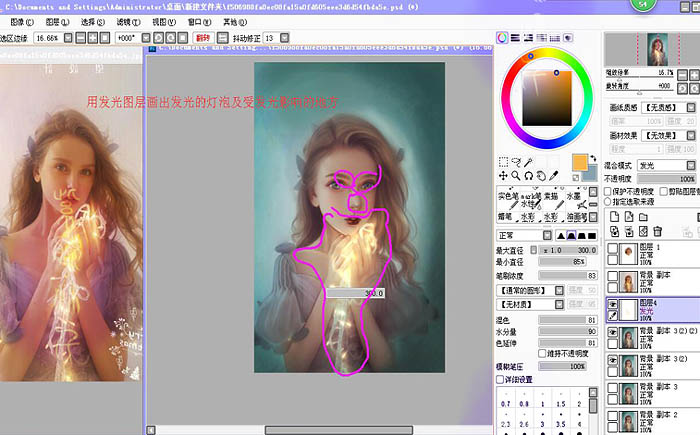The height and width of the screenshot is (435, 700).
Task: Create a new linework layer icon
Action: tap(629, 217)
